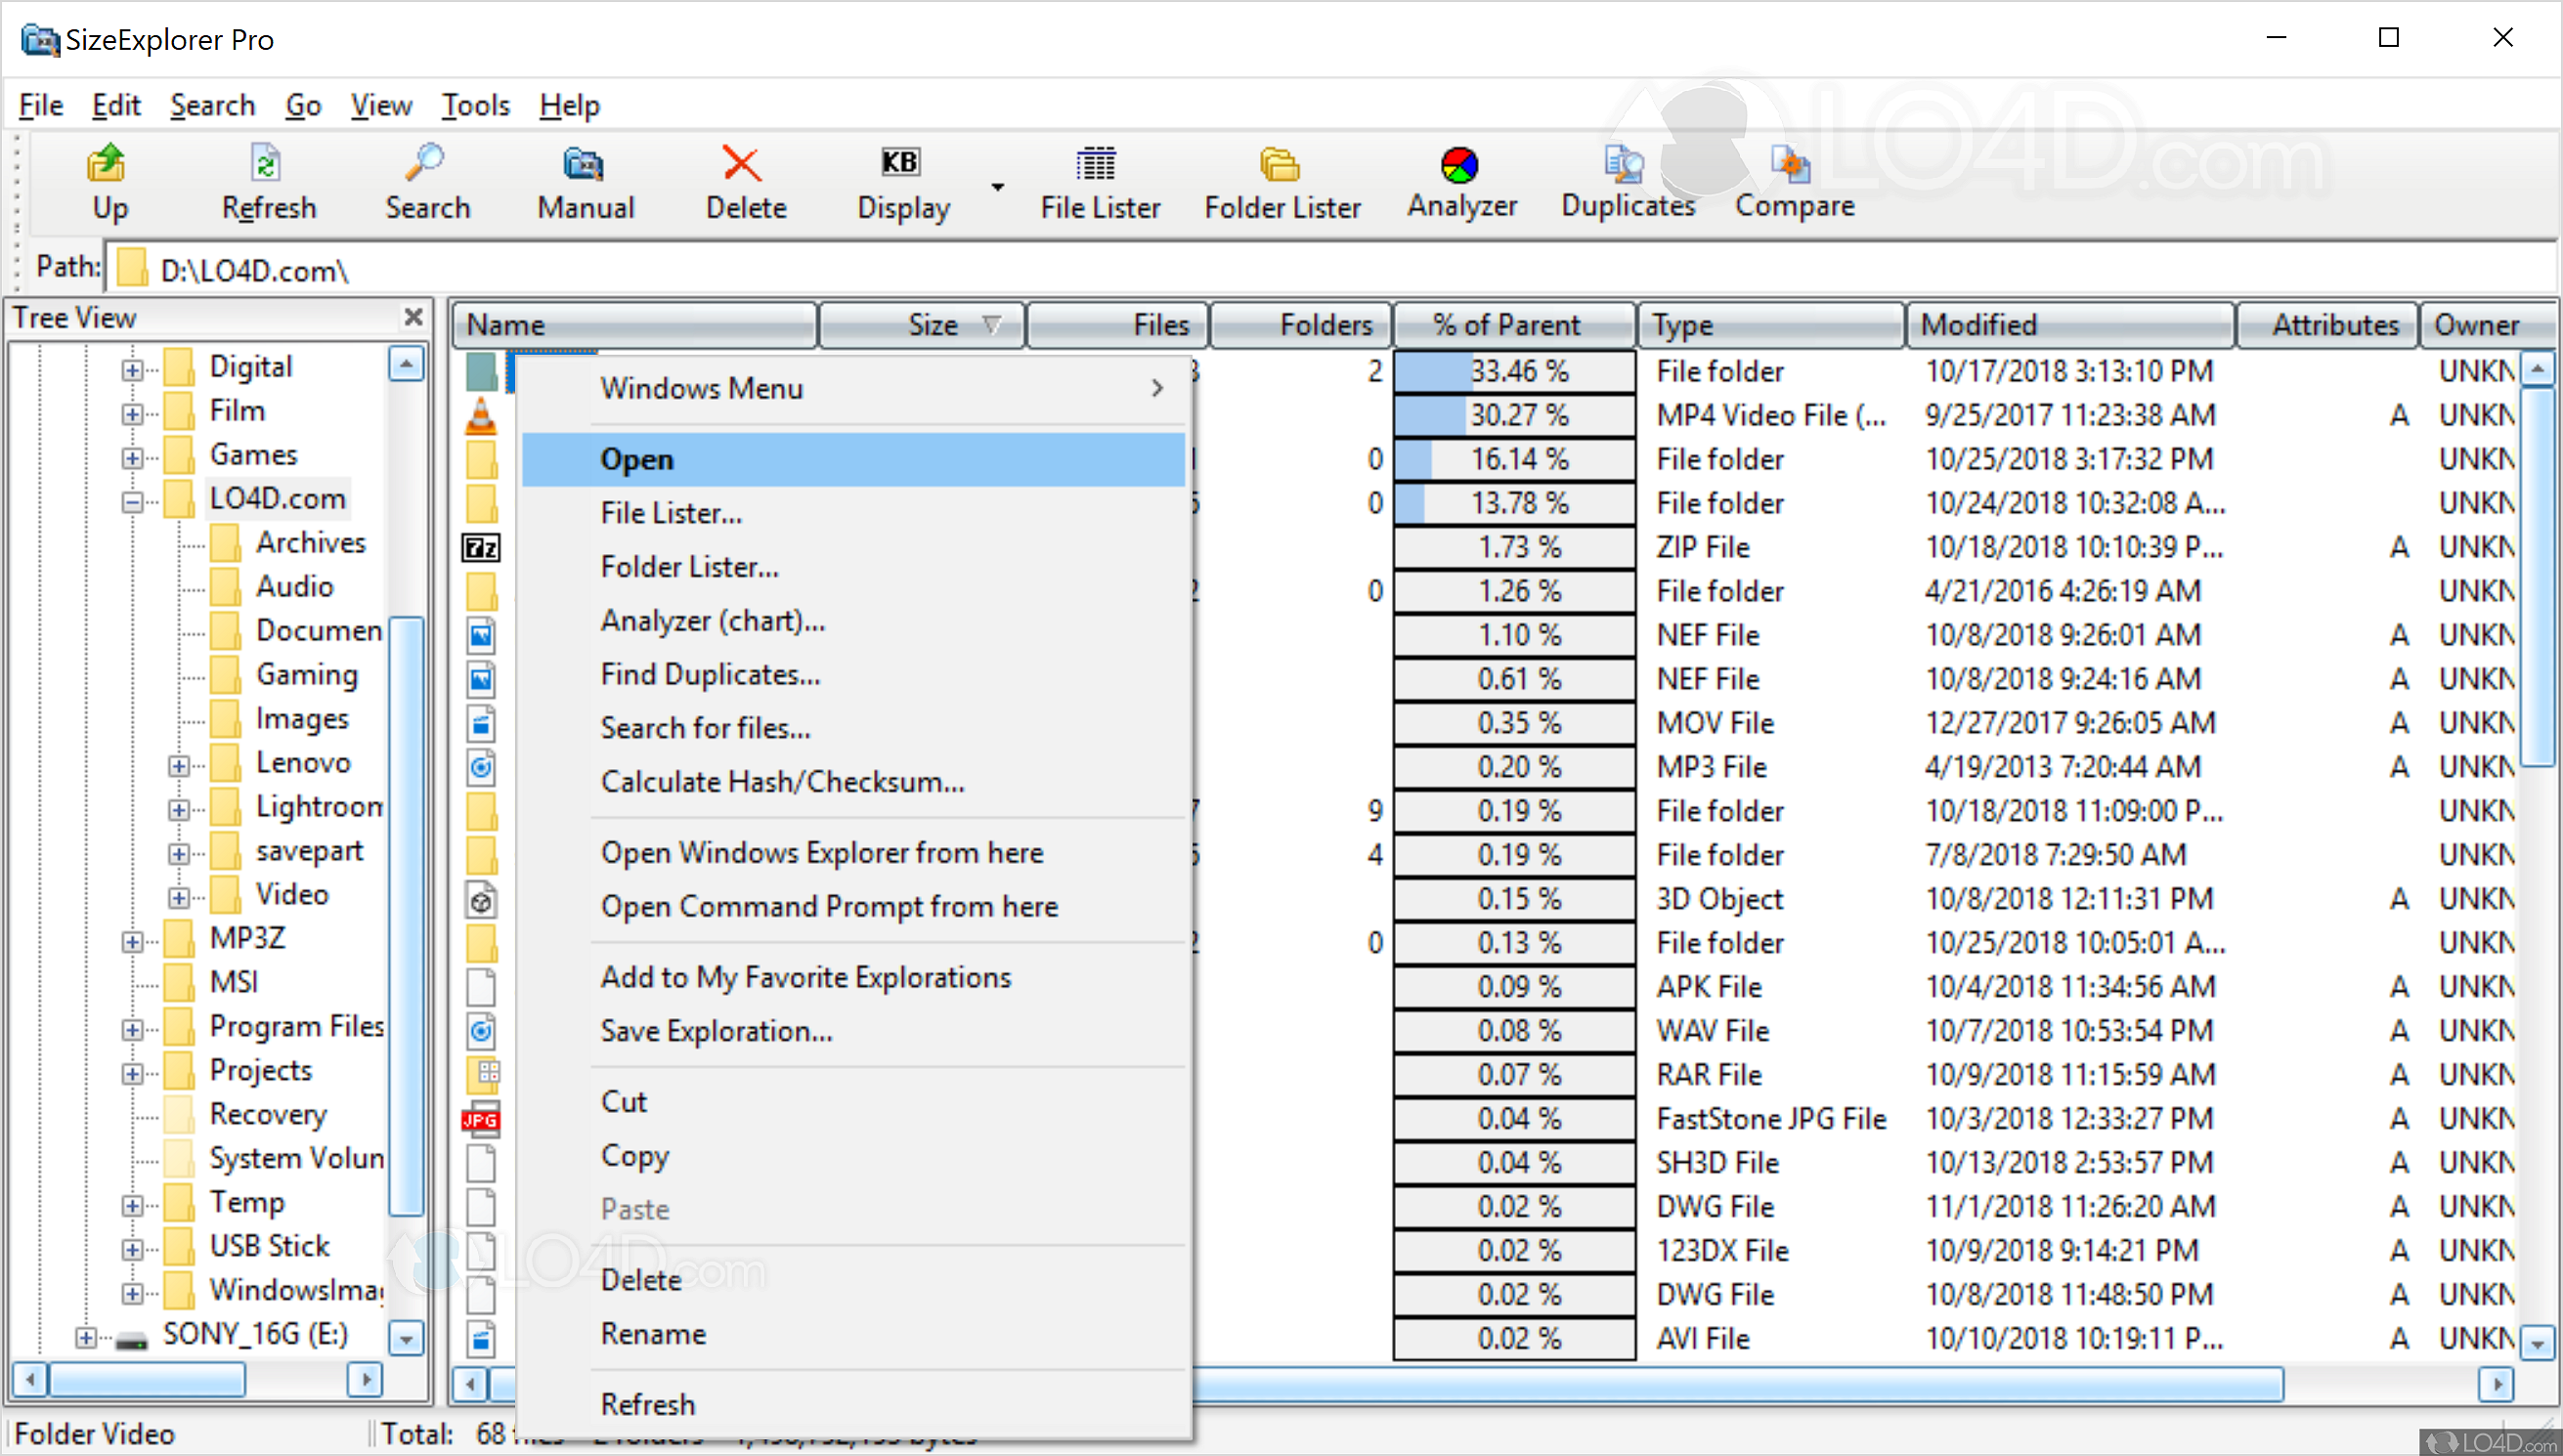The image size is (2563, 1456).
Task: Click the SizeExplorer Pro title icon
Action: click(x=40, y=39)
